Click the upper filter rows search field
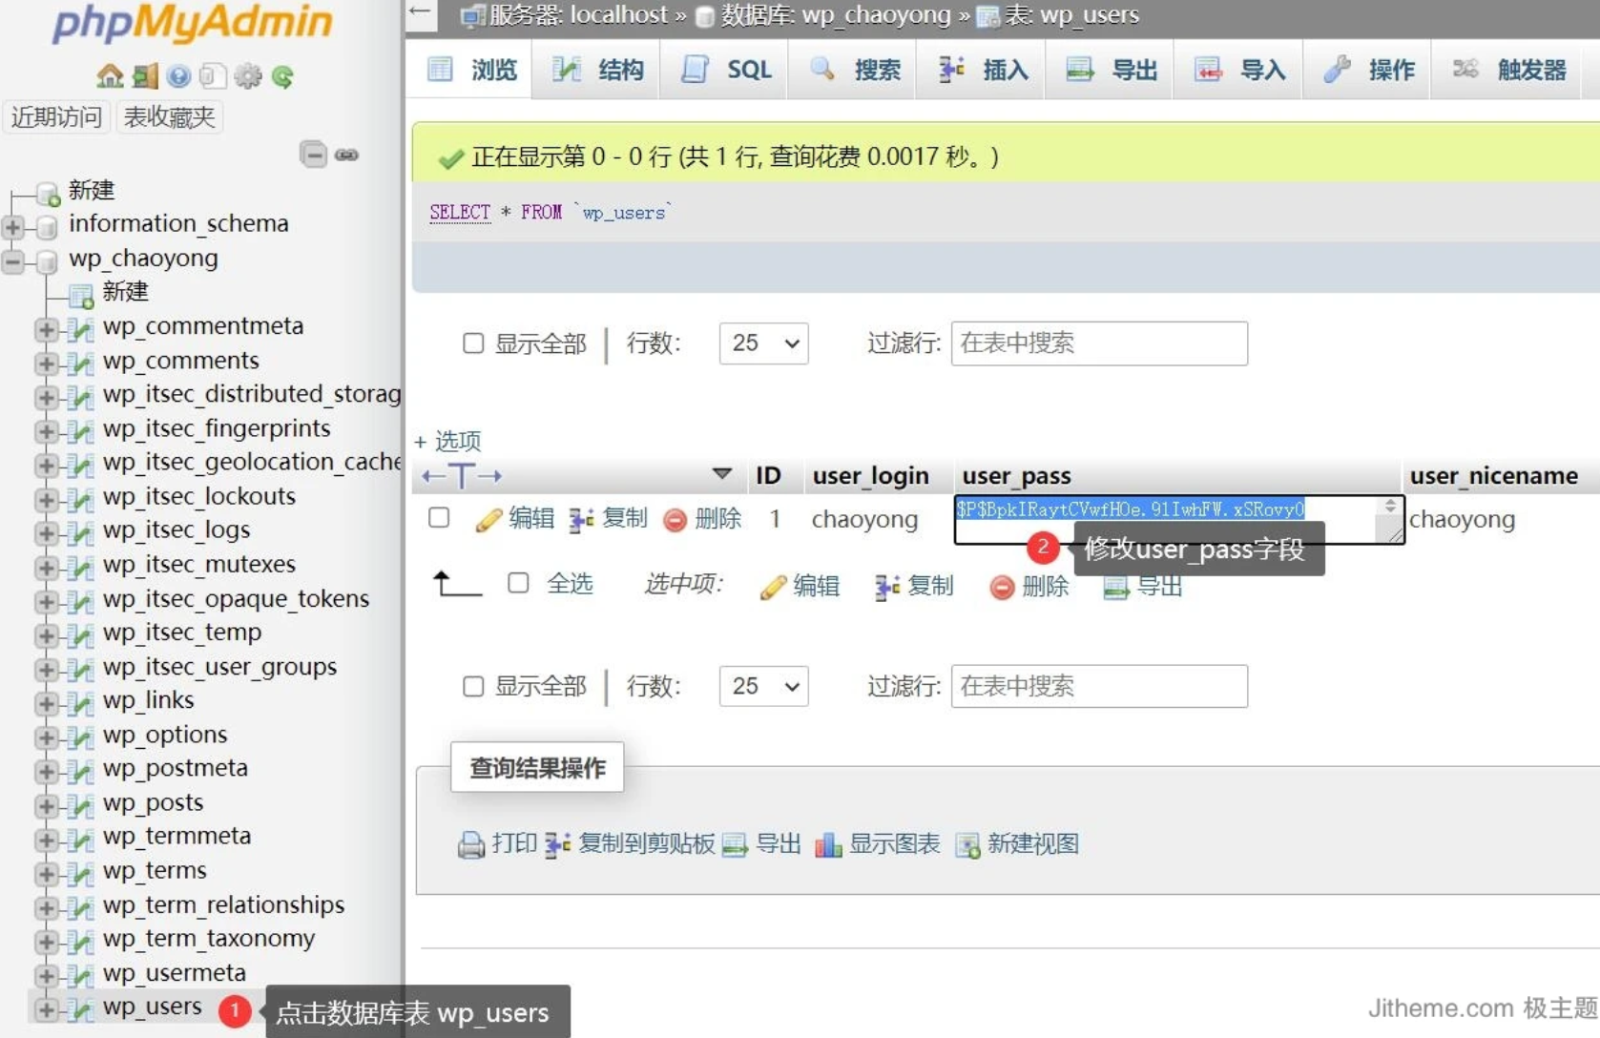Image resolution: width=1600 pixels, height=1038 pixels. (1099, 343)
